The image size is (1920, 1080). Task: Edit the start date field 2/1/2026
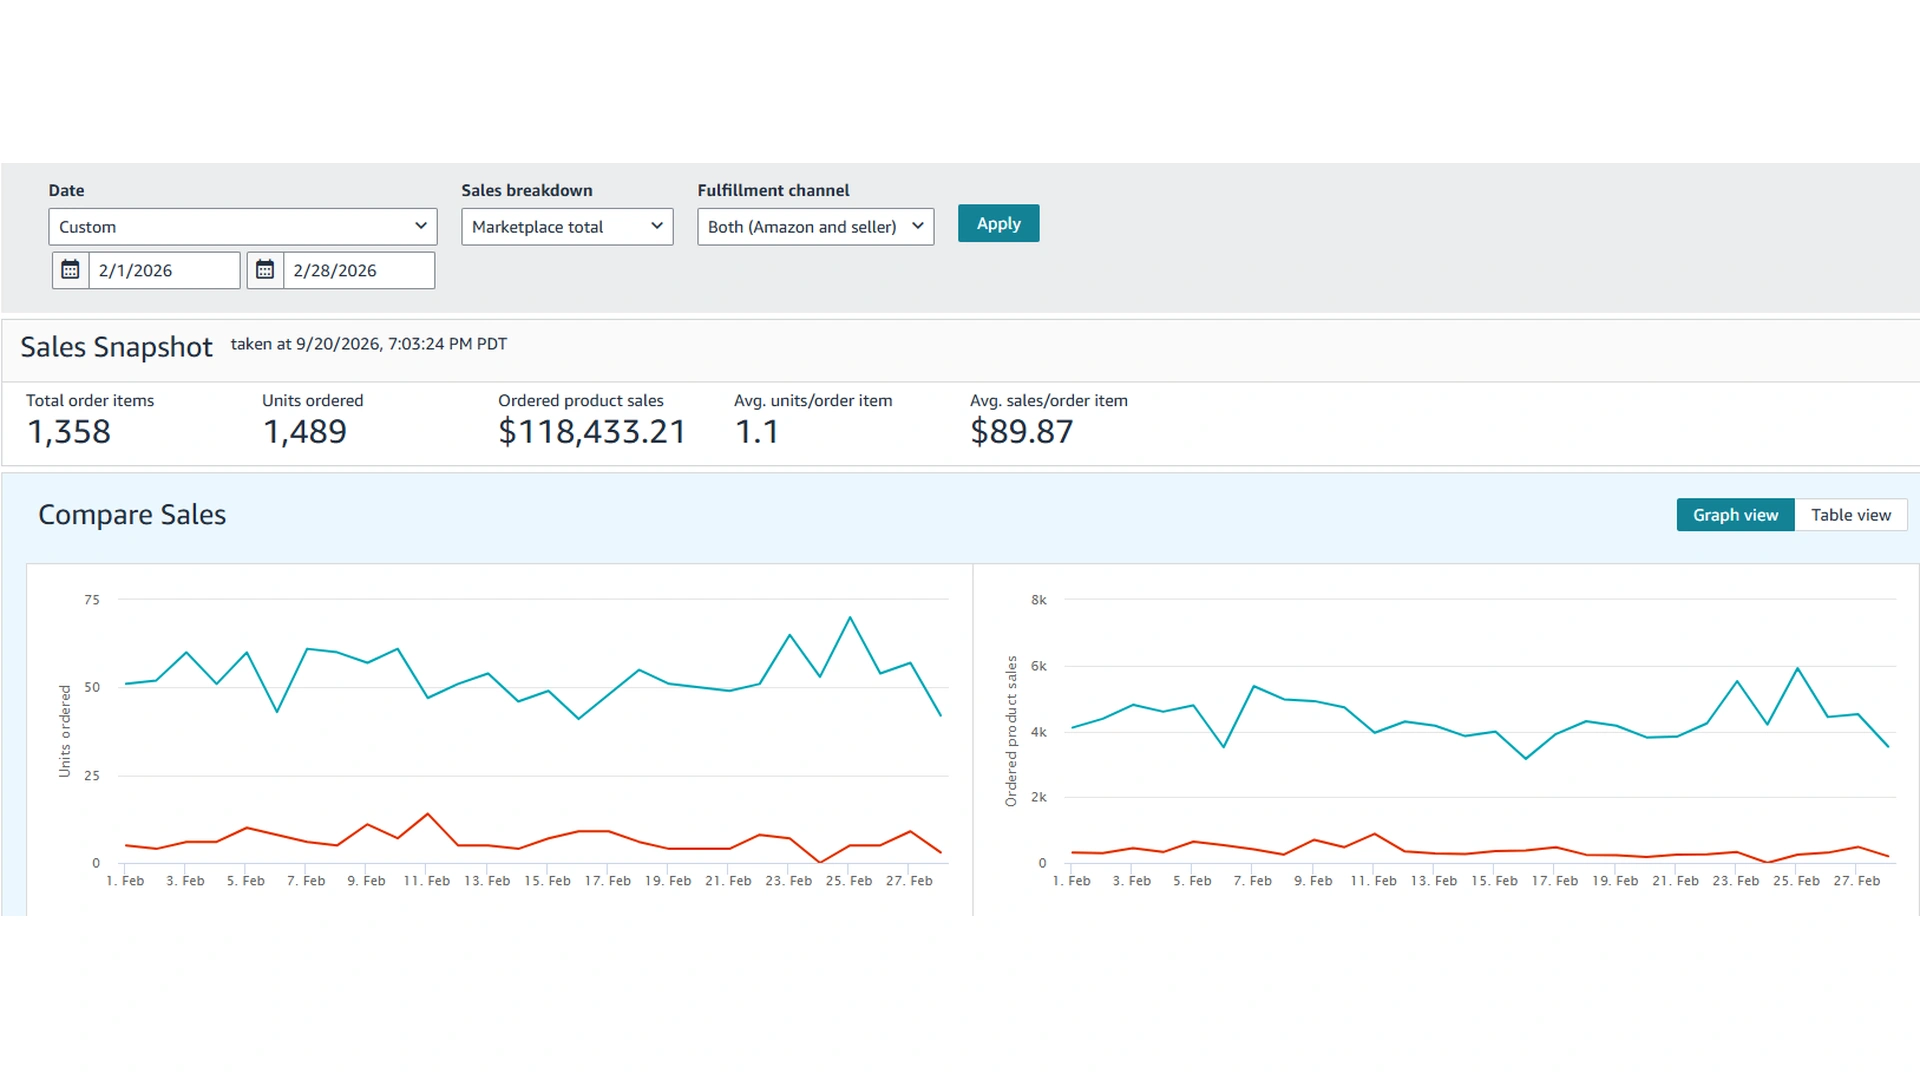point(164,270)
